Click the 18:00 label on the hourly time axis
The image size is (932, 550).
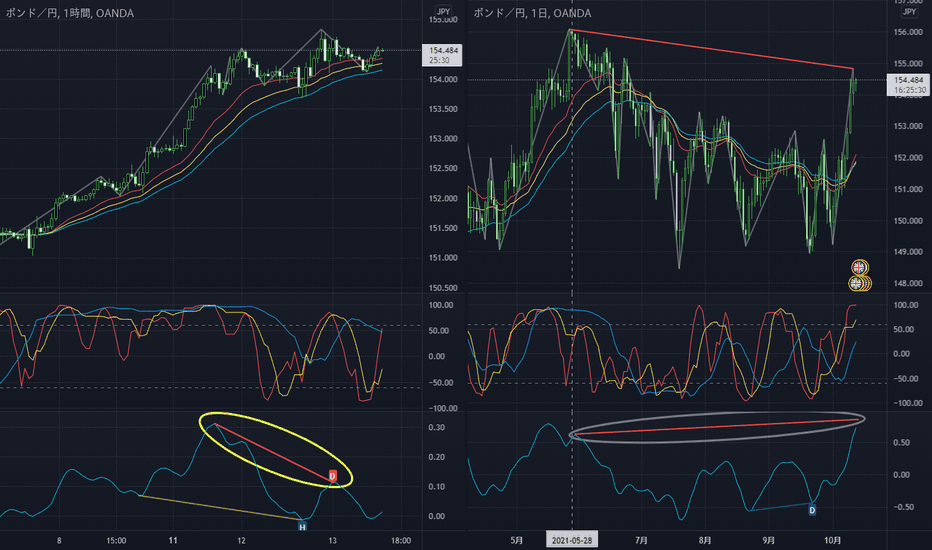coord(401,540)
